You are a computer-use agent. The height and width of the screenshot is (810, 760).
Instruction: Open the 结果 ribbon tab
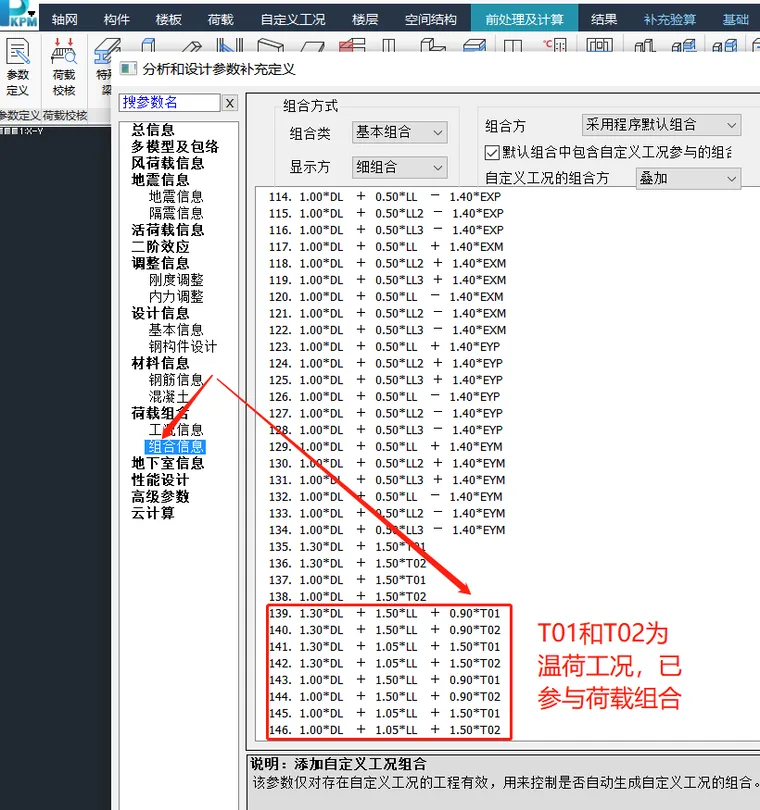[603, 20]
